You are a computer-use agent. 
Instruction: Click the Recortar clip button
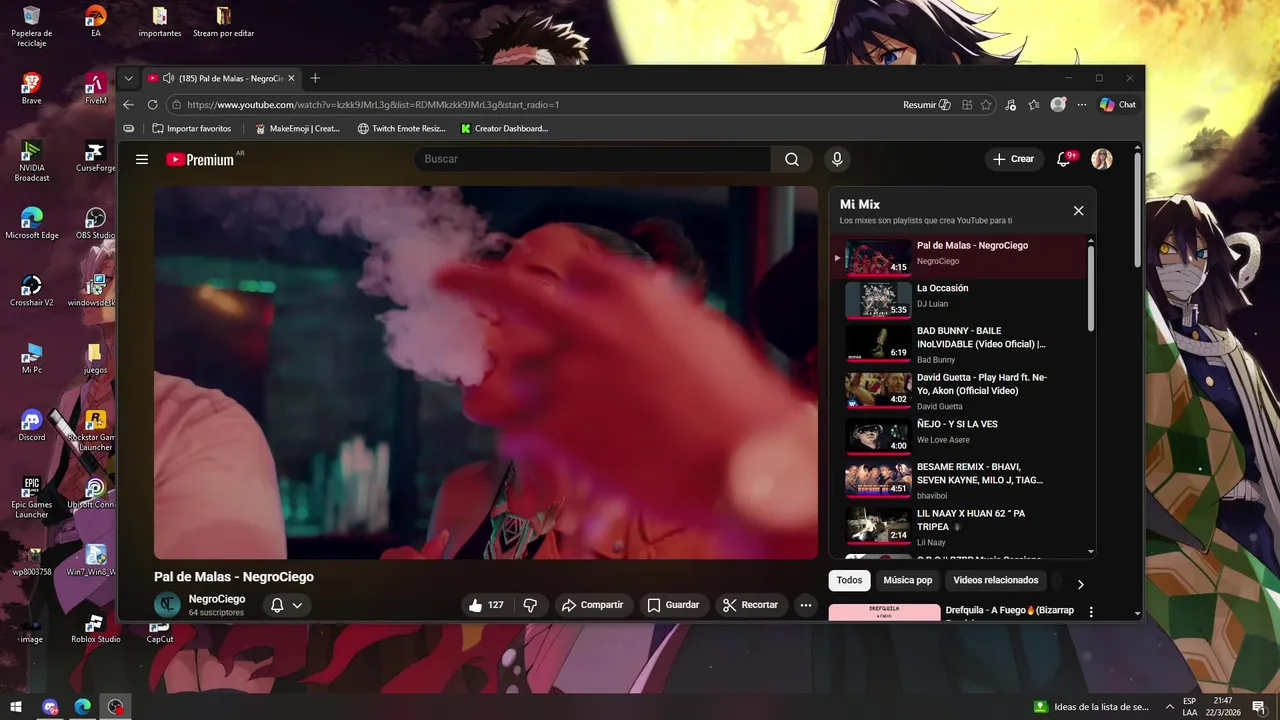(751, 605)
